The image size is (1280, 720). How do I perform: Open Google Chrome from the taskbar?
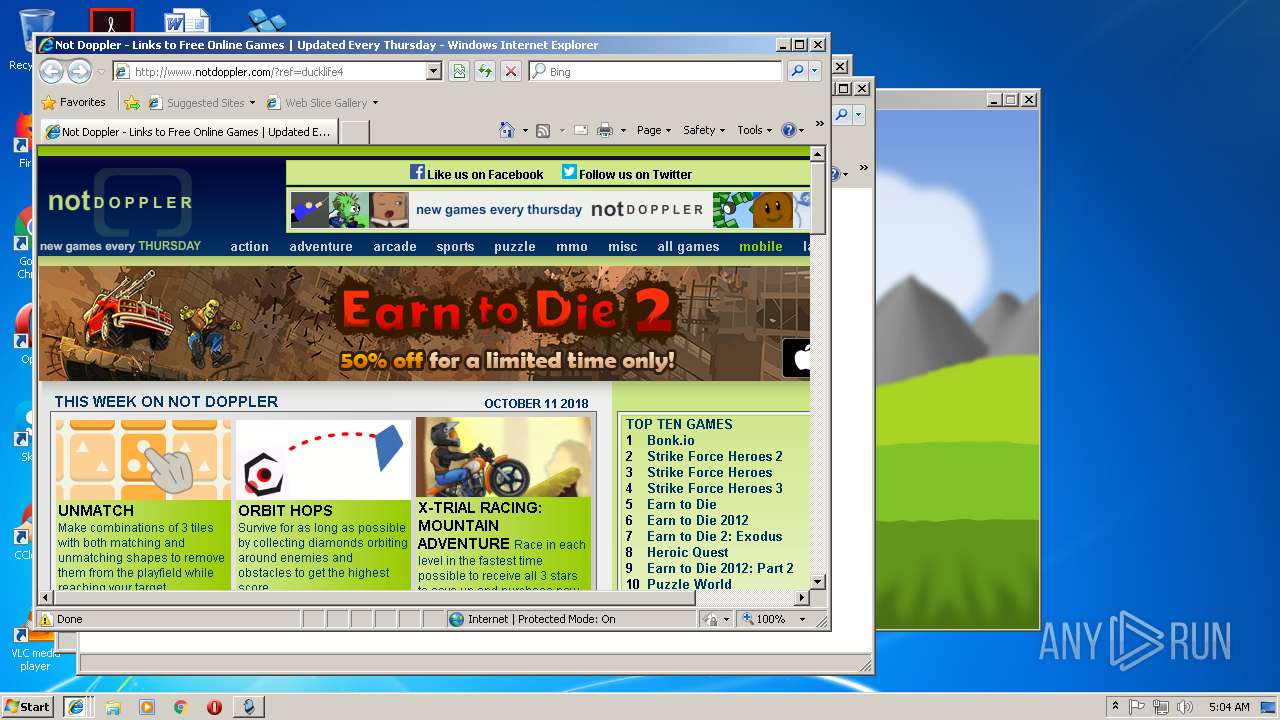point(180,706)
